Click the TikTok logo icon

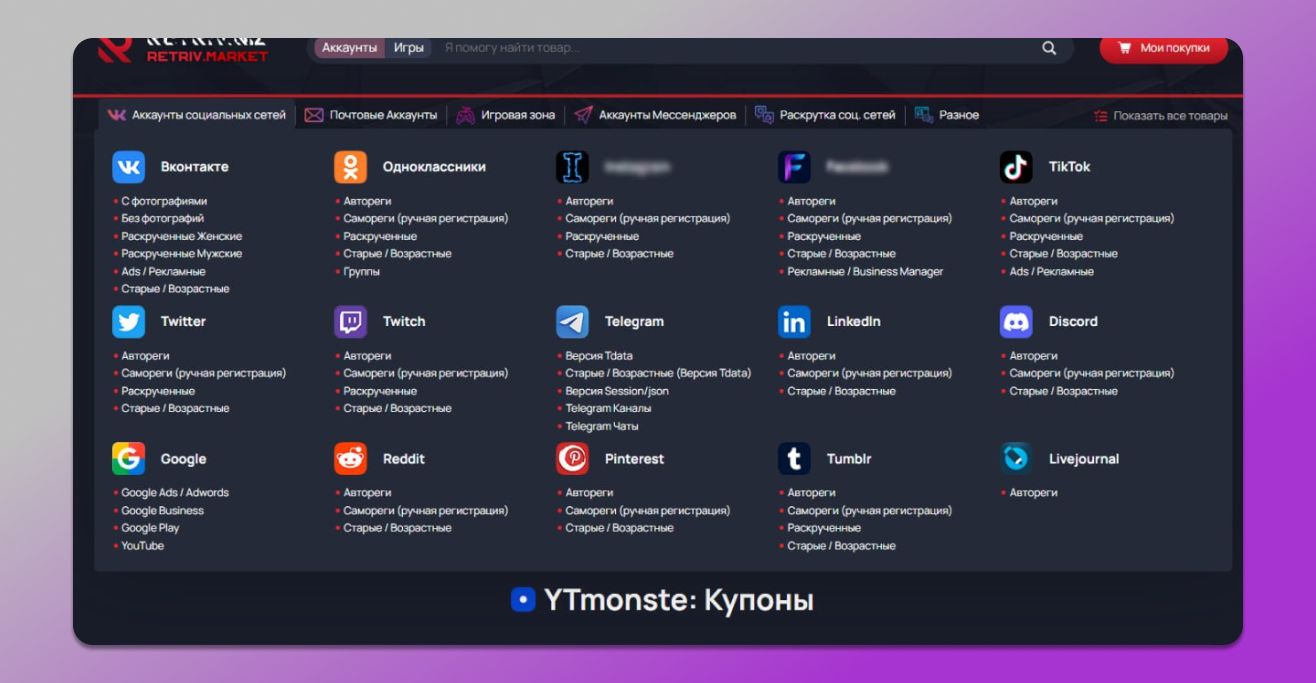[1016, 167]
